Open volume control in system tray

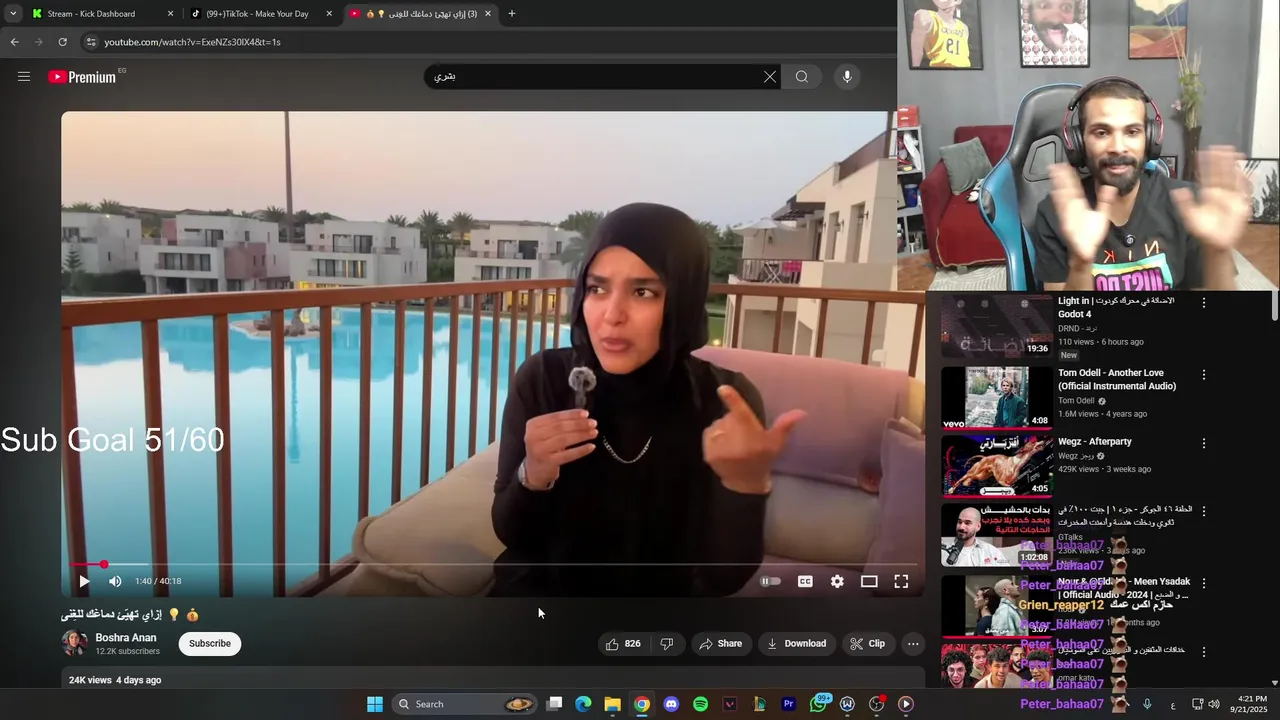click(1214, 704)
